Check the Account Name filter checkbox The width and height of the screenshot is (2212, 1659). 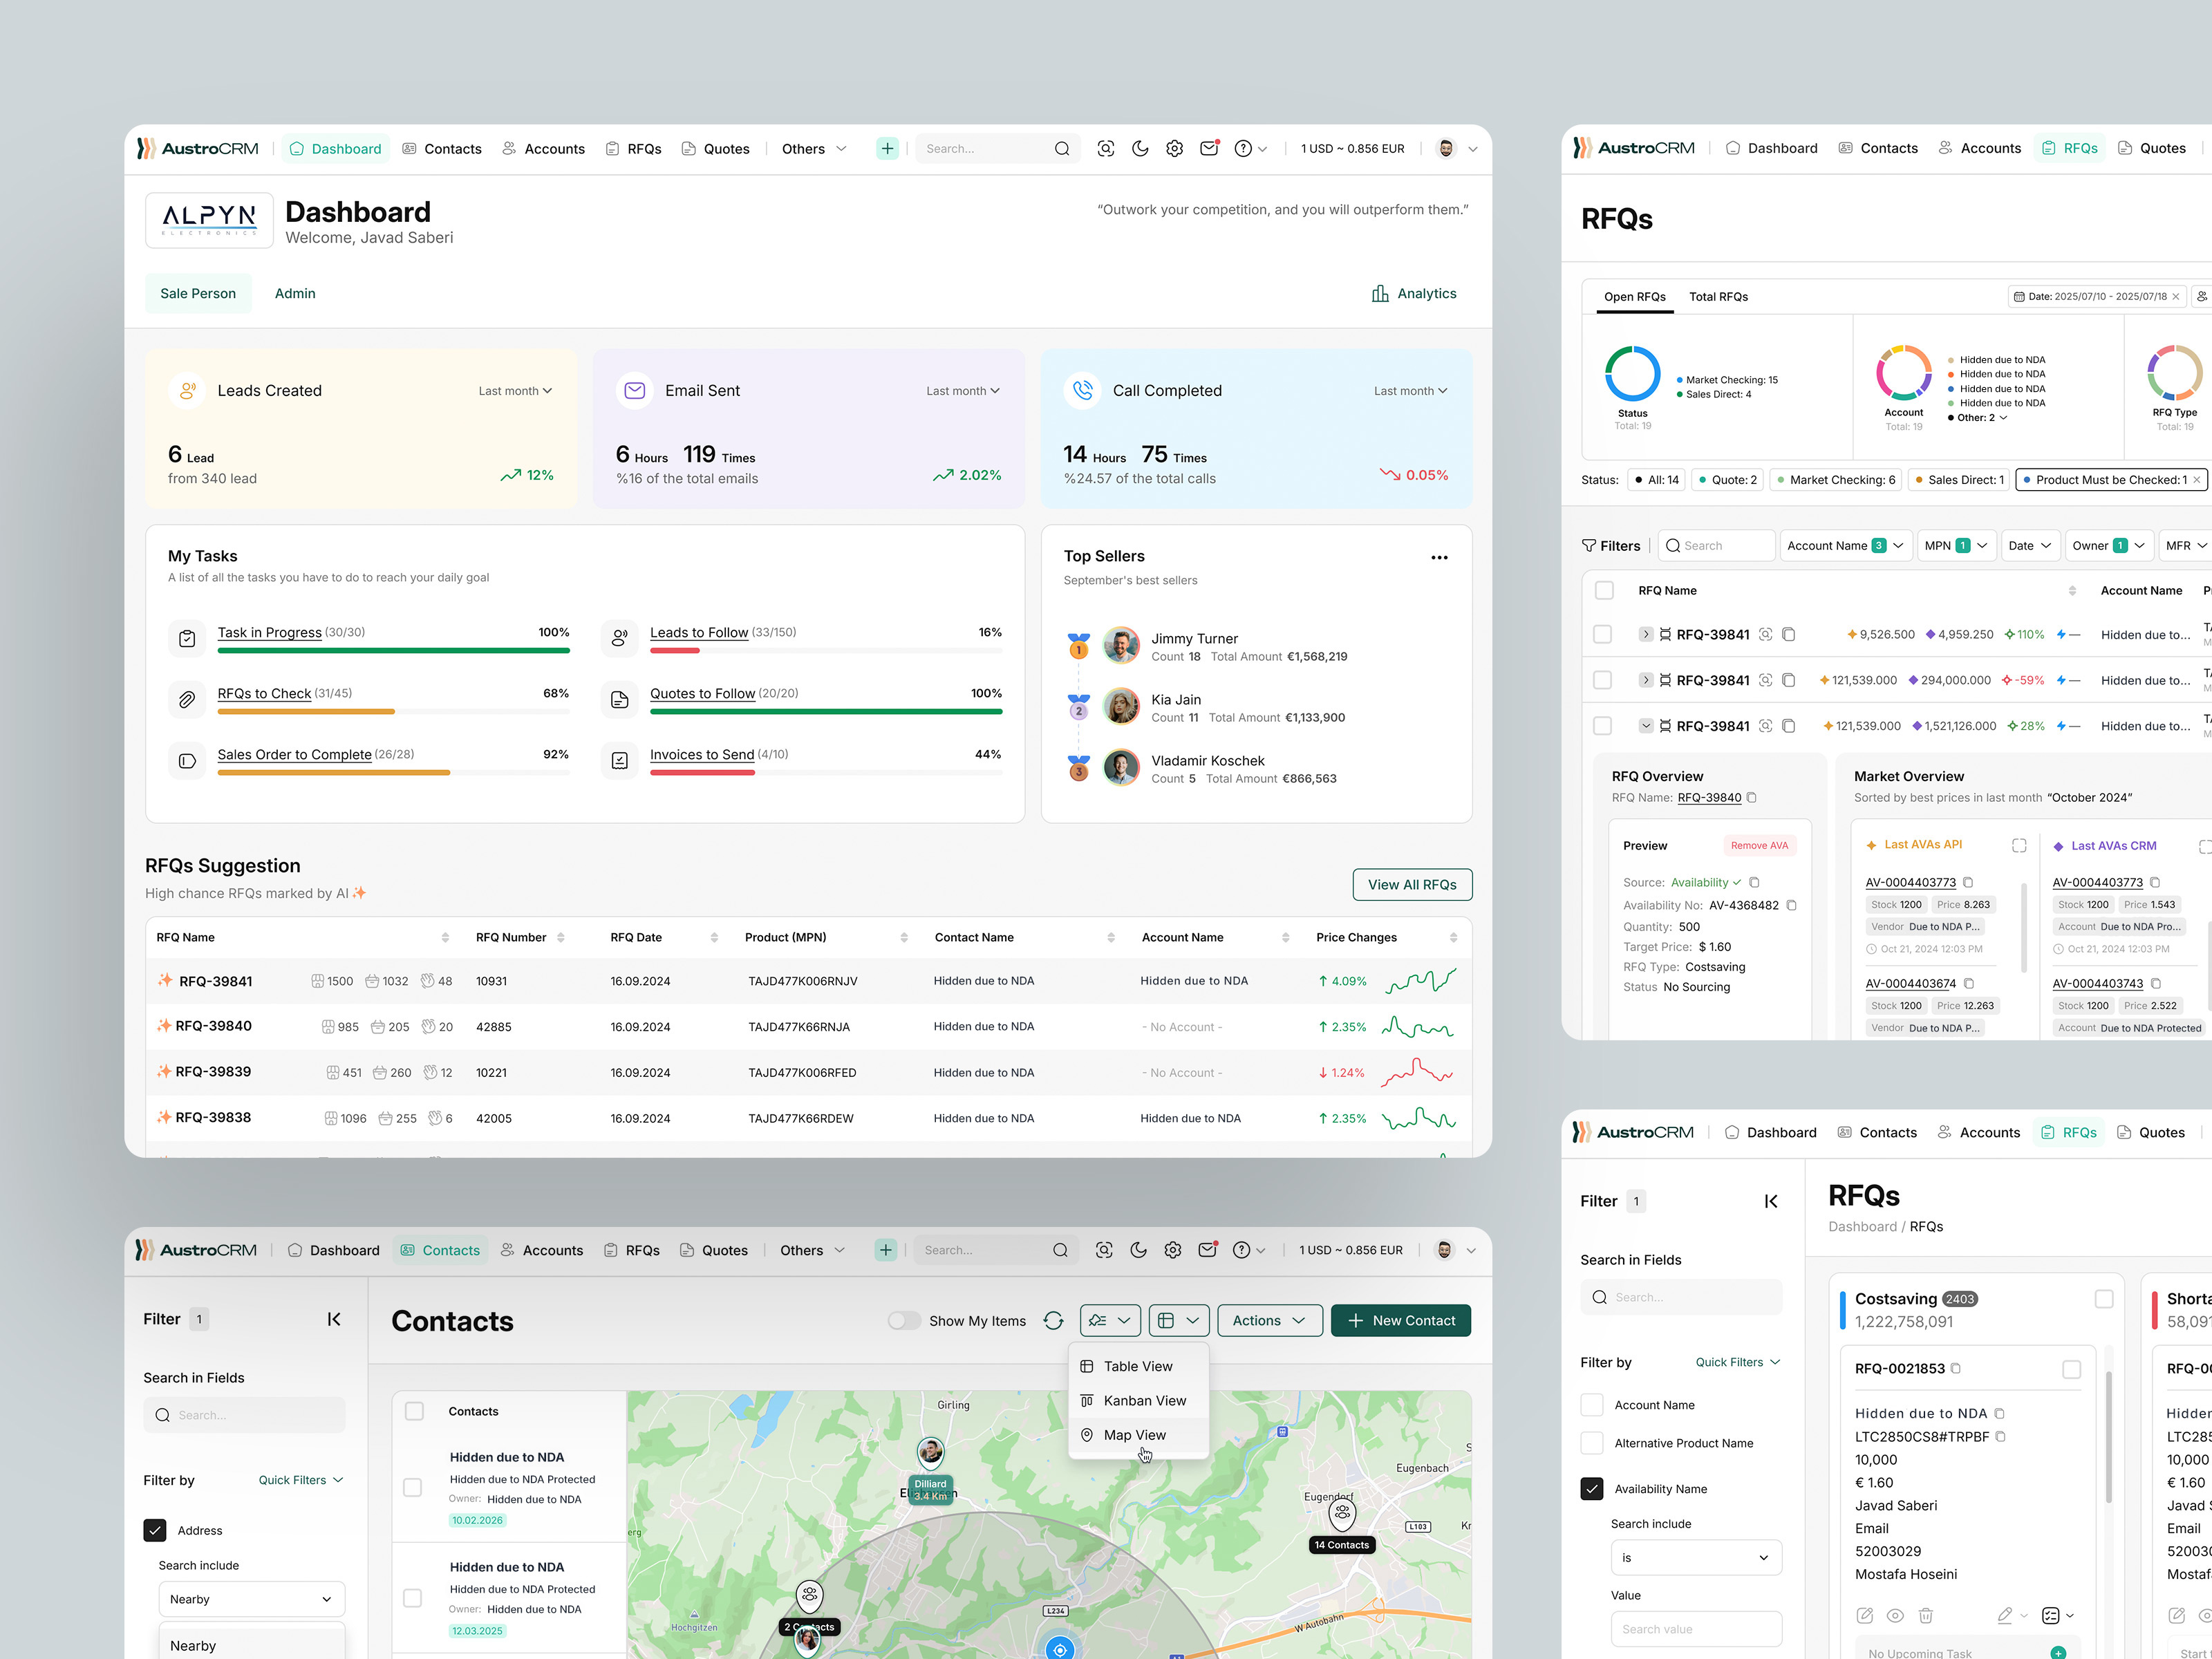point(1592,1405)
